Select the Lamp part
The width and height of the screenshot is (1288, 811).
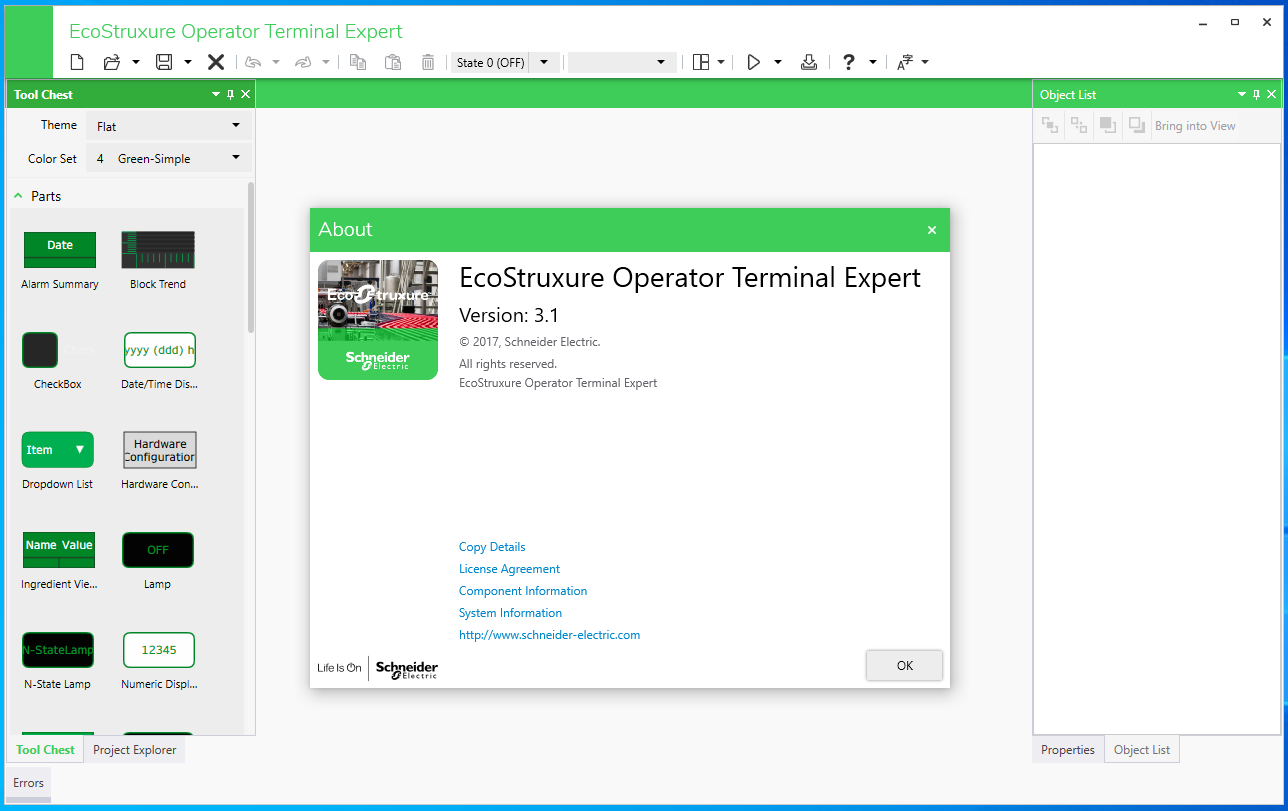coord(158,560)
